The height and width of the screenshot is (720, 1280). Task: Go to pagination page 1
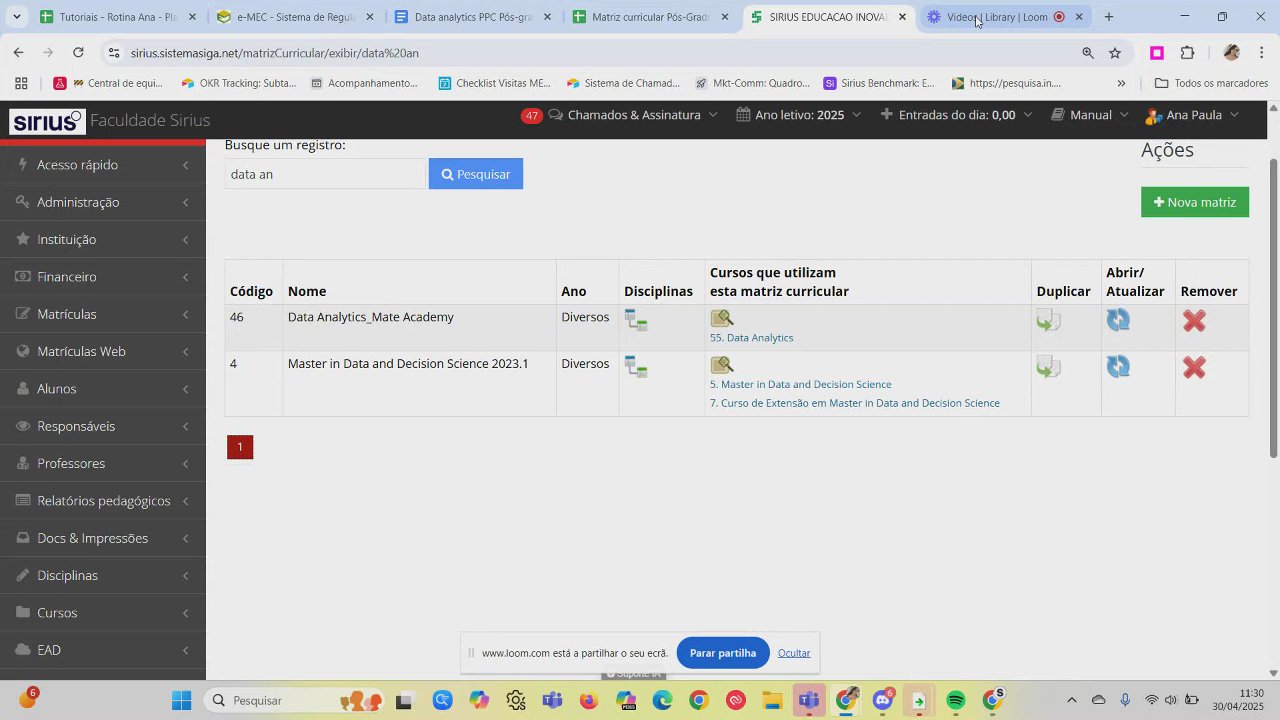pos(240,447)
